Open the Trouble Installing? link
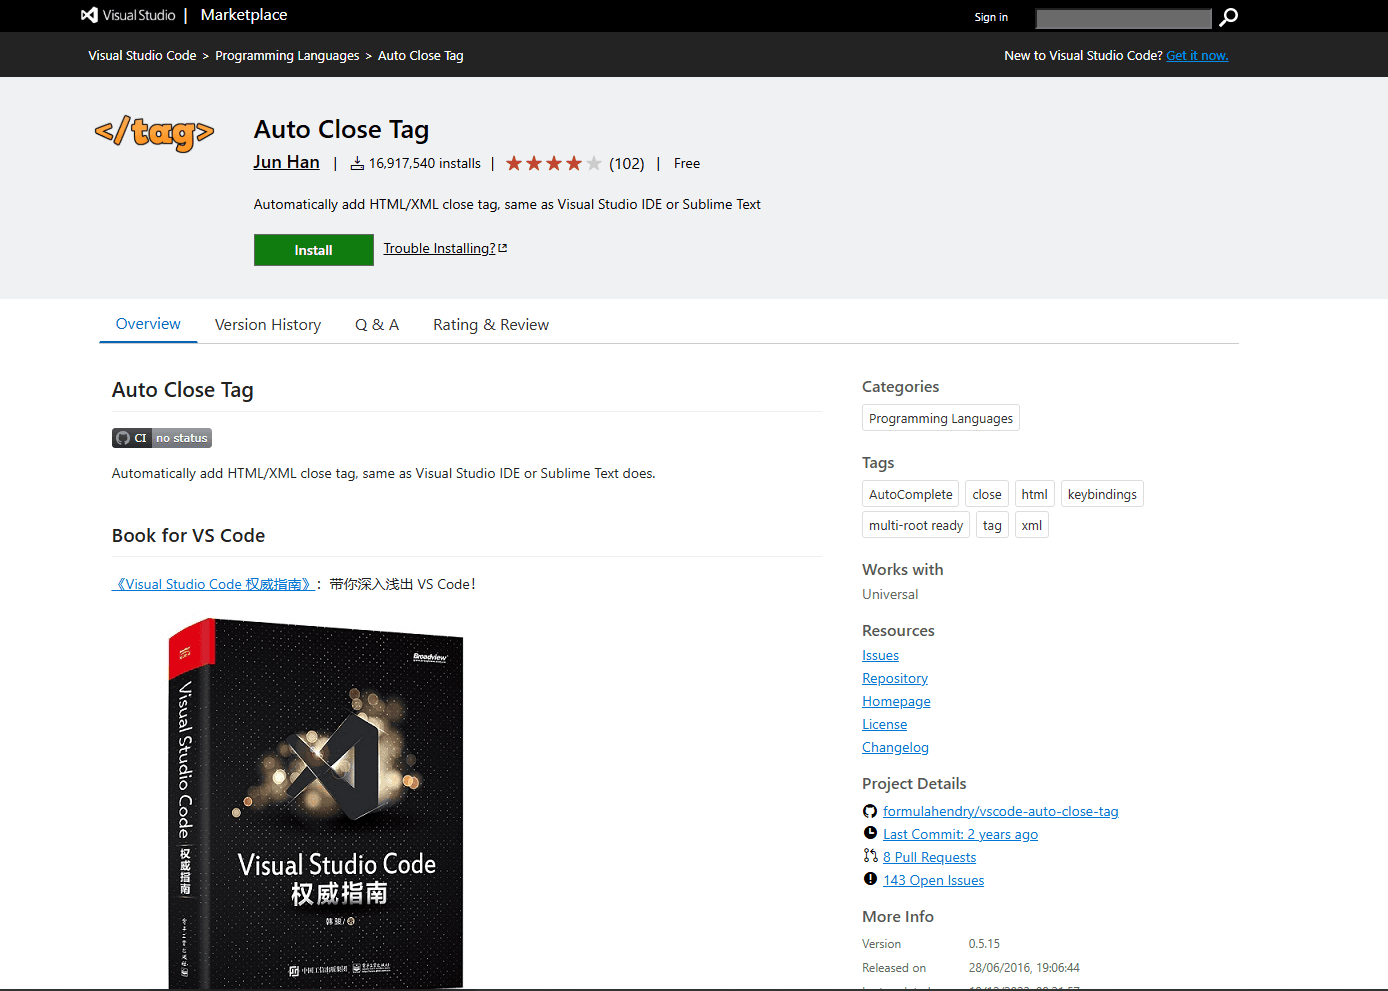 pos(439,248)
